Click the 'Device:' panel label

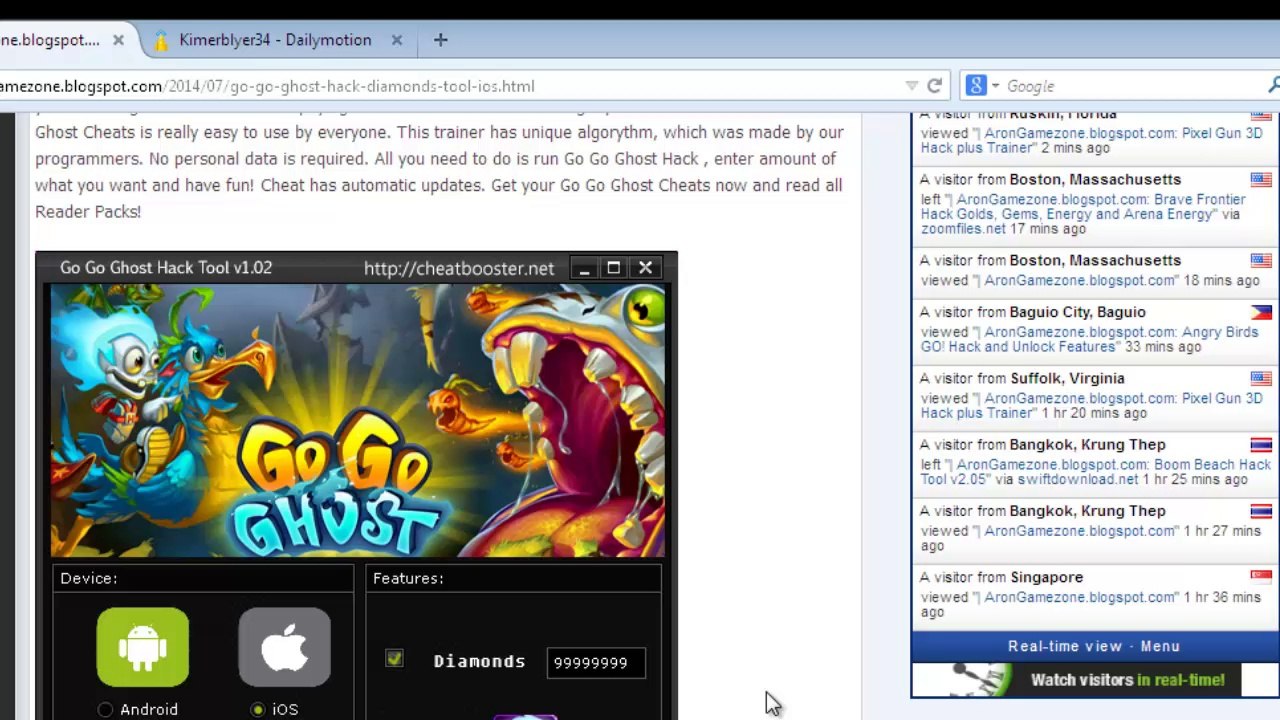[x=89, y=578]
